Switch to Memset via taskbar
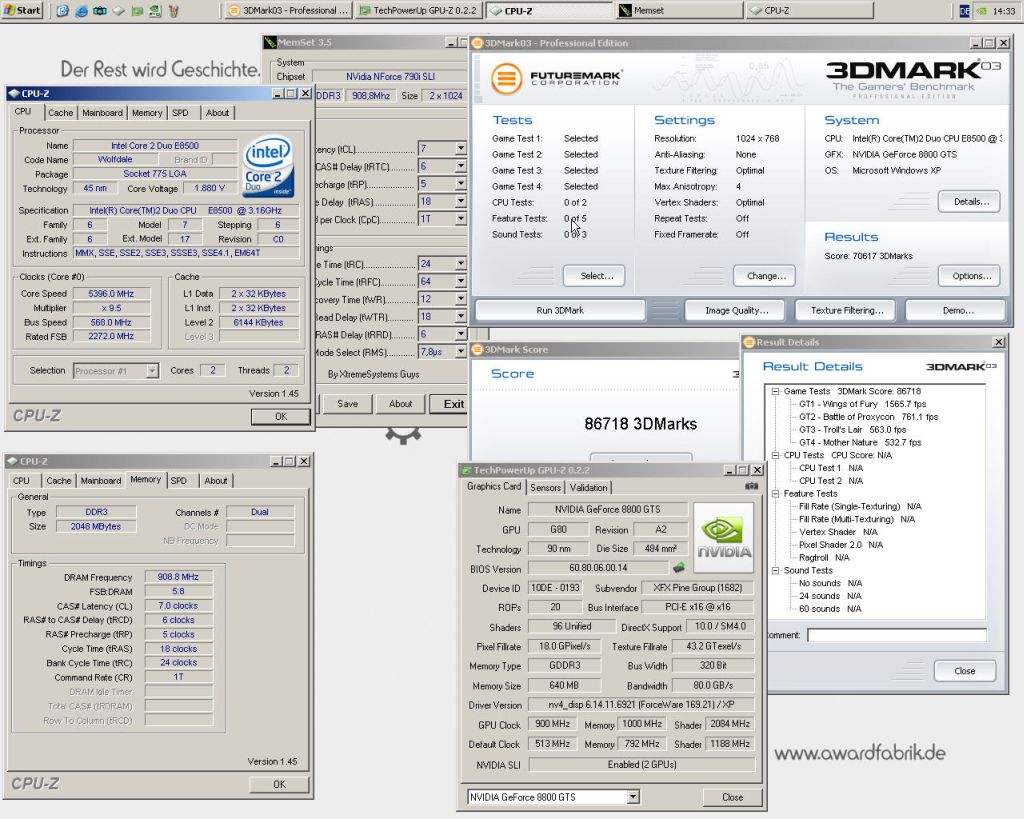 click(x=679, y=10)
